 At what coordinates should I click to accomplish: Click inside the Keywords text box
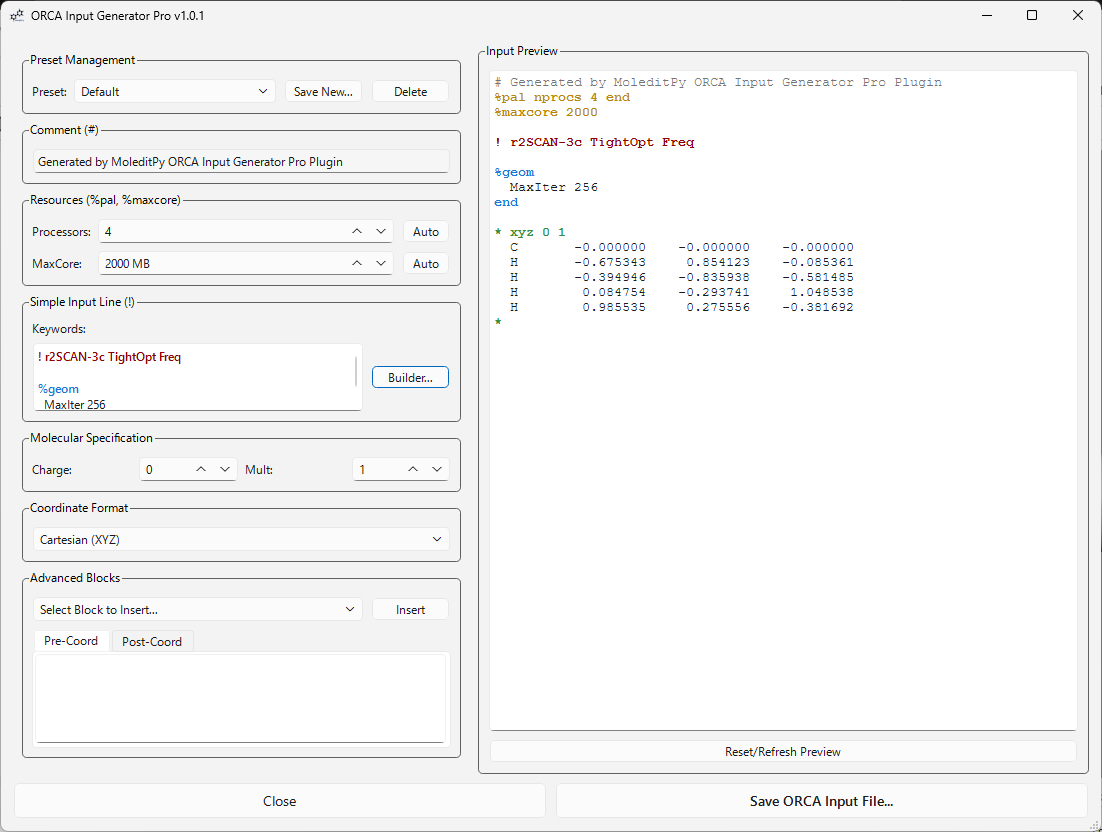(x=195, y=377)
